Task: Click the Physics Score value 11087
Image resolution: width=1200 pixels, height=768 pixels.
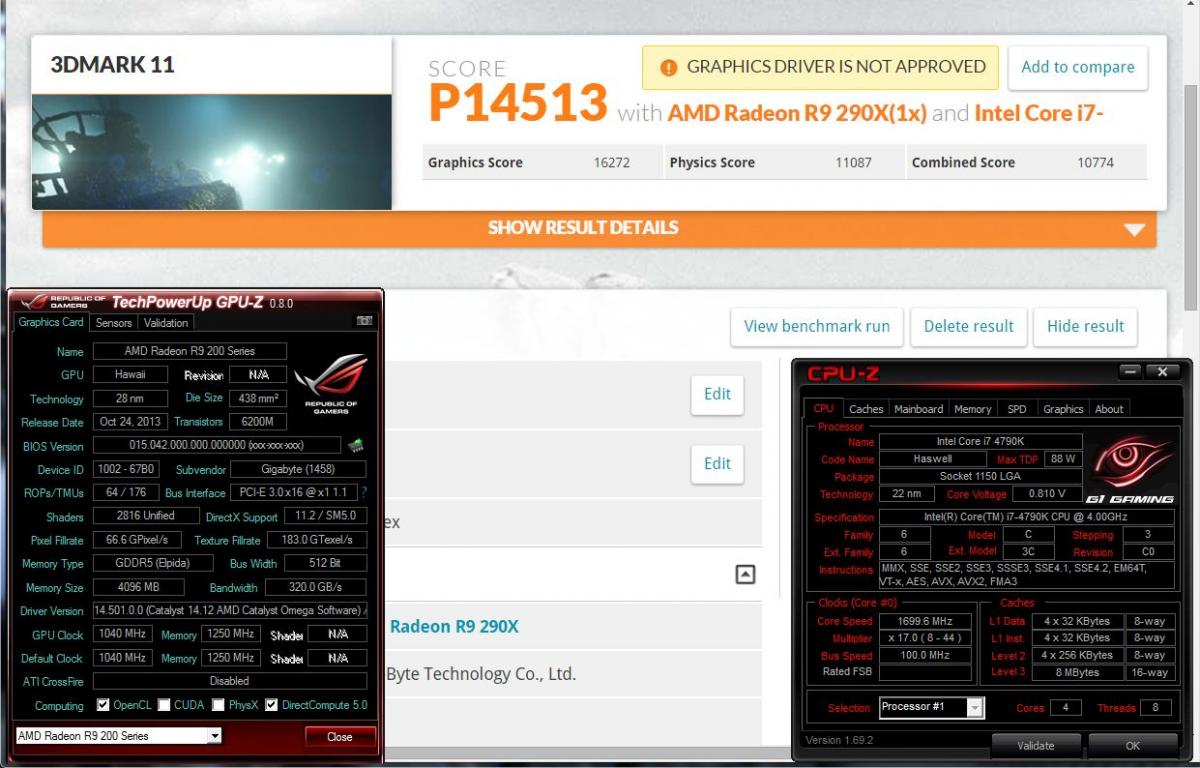Action: click(x=853, y=163)
